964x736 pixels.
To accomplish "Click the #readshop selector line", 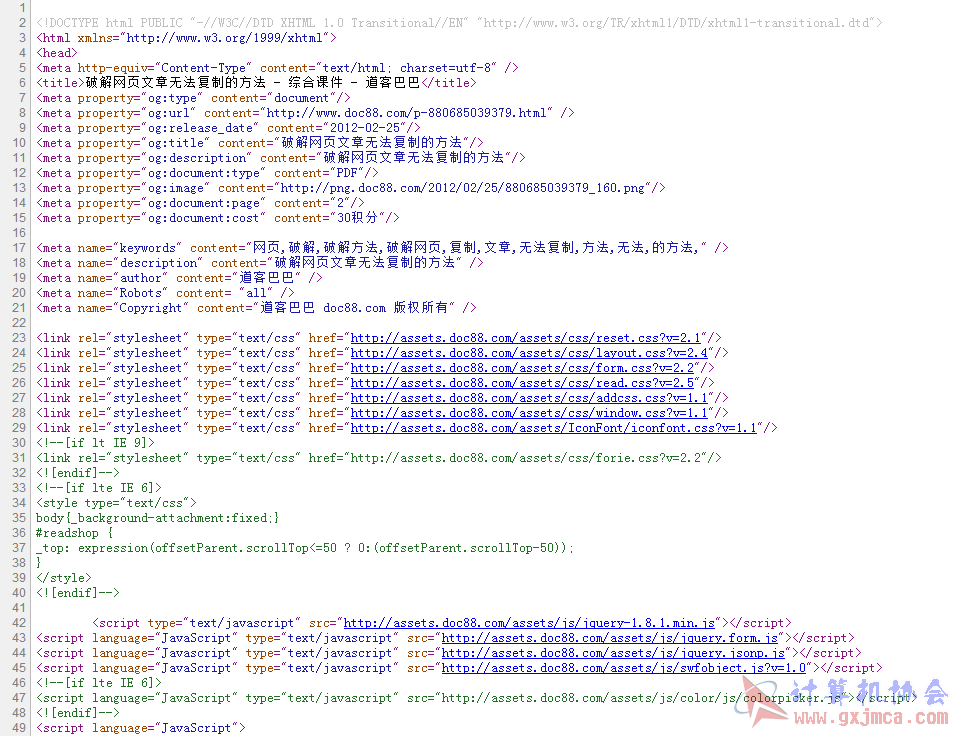I will [x=74, y=533].
